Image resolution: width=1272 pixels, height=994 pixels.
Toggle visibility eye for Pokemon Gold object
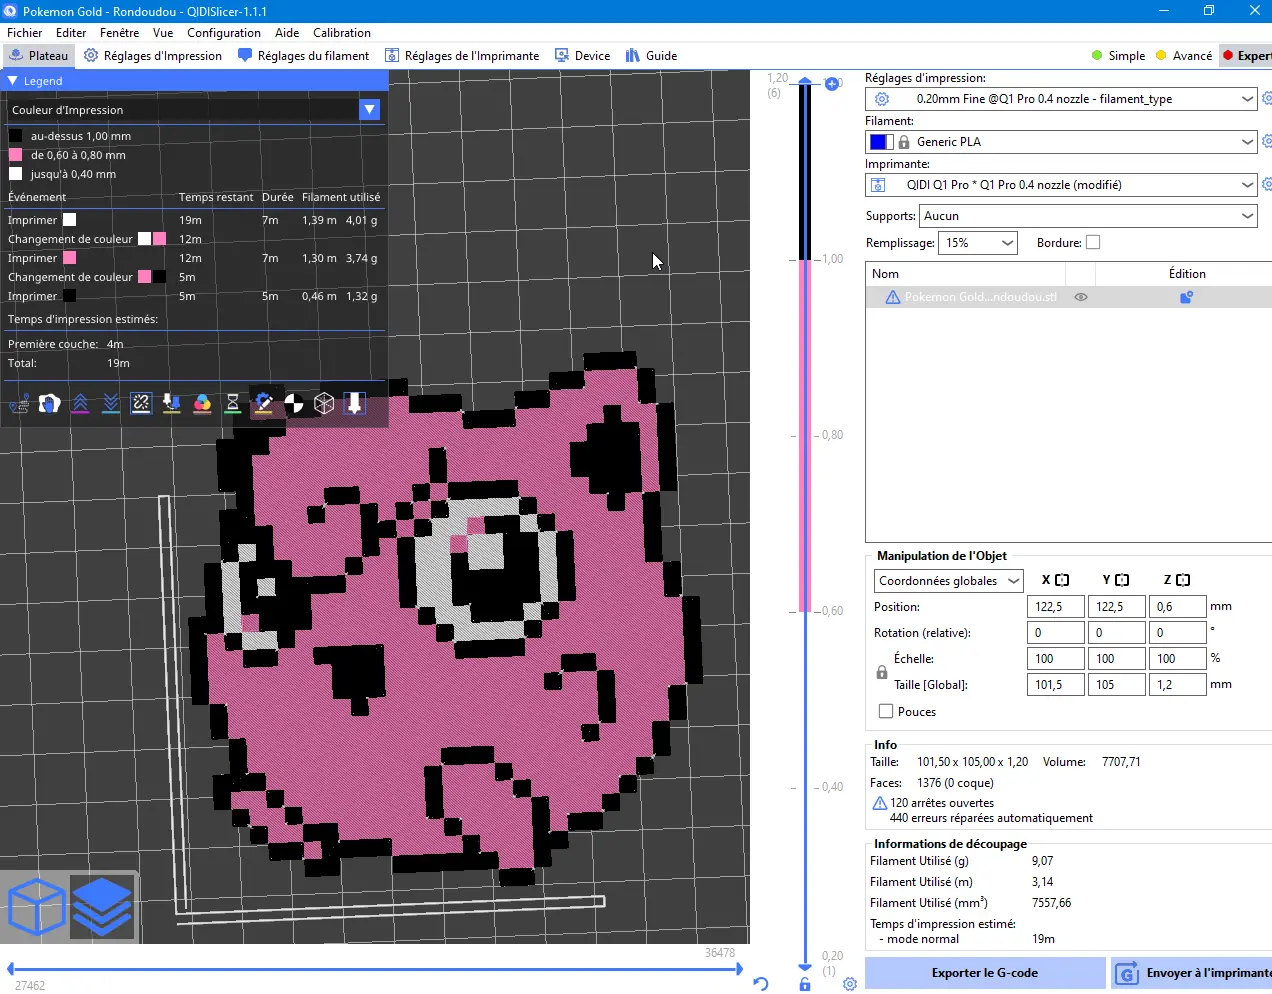1081,297
